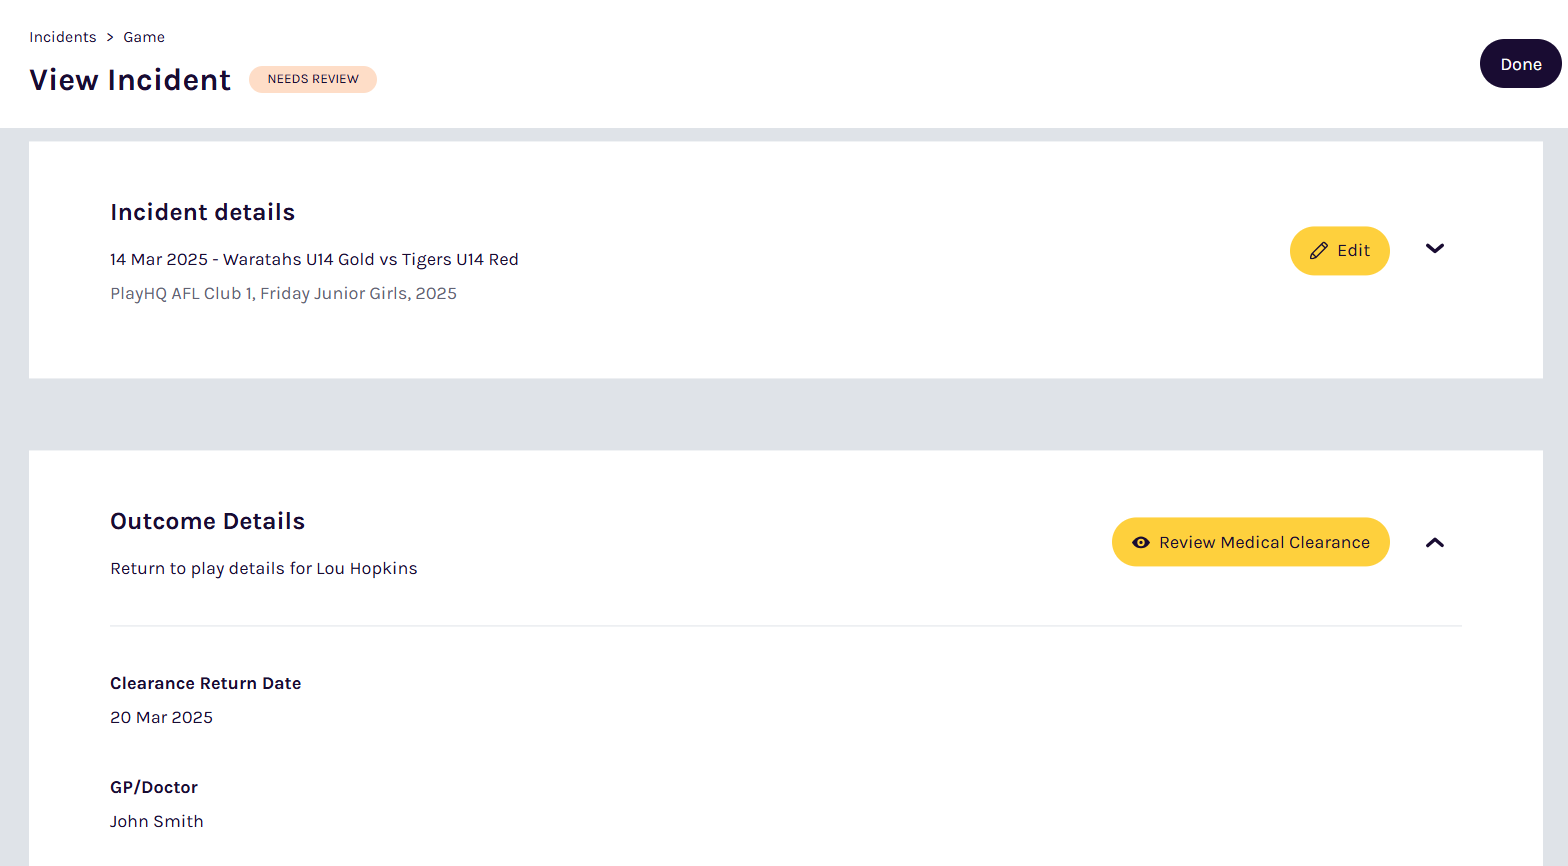Click the Edit button text label
Viewport: 1568px width, 866px height.
coord(1353,251)
